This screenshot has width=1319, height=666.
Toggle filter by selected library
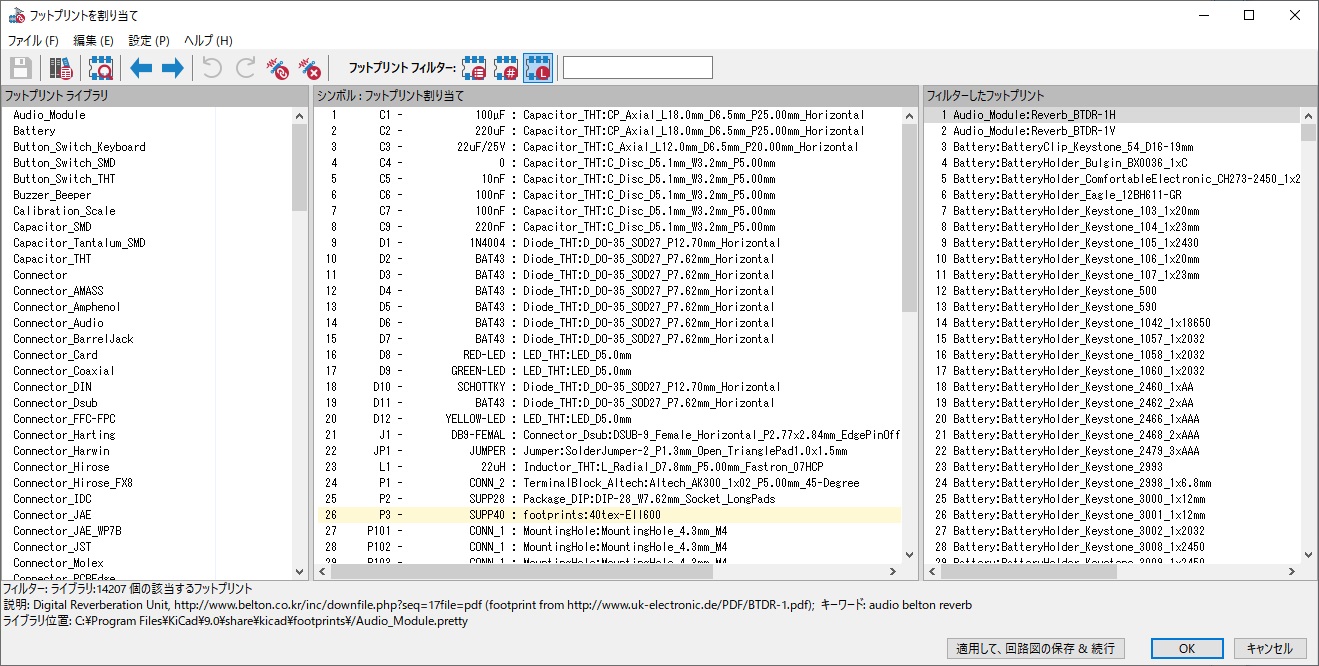(x=537, y=68)
